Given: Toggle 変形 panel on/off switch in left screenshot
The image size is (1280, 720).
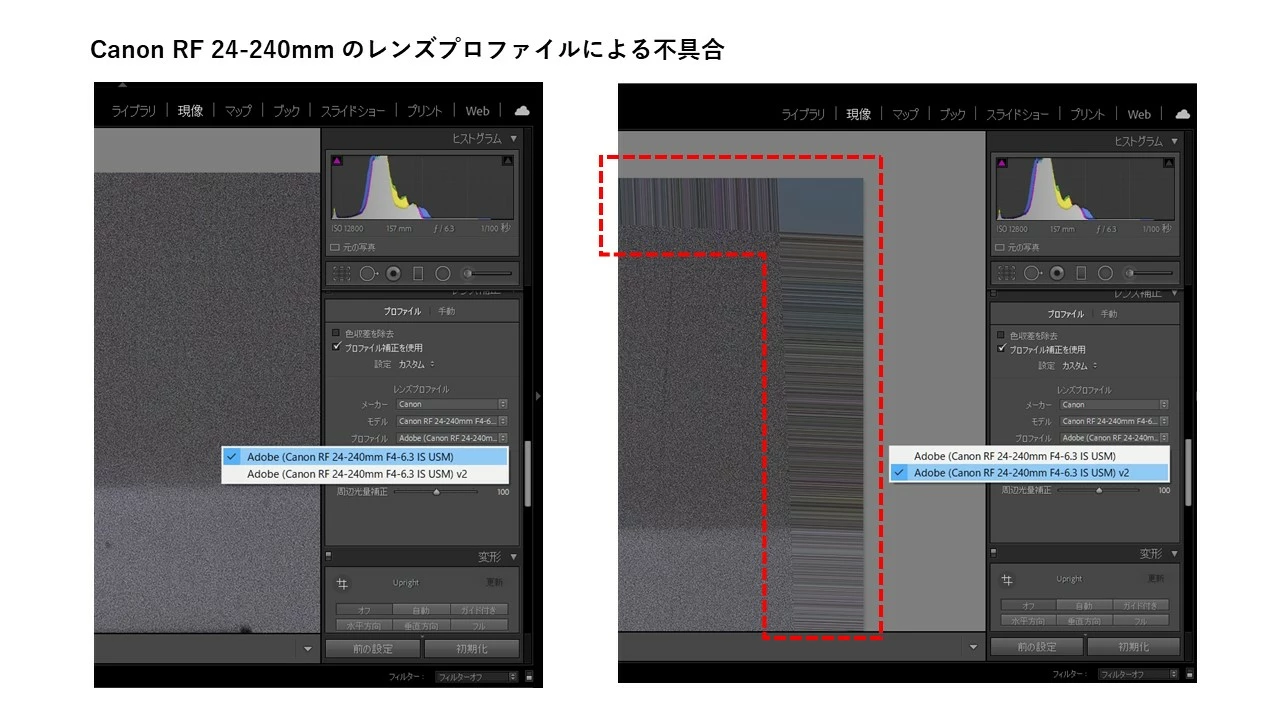Looking at the screenshot, I should tap(329, 555).
